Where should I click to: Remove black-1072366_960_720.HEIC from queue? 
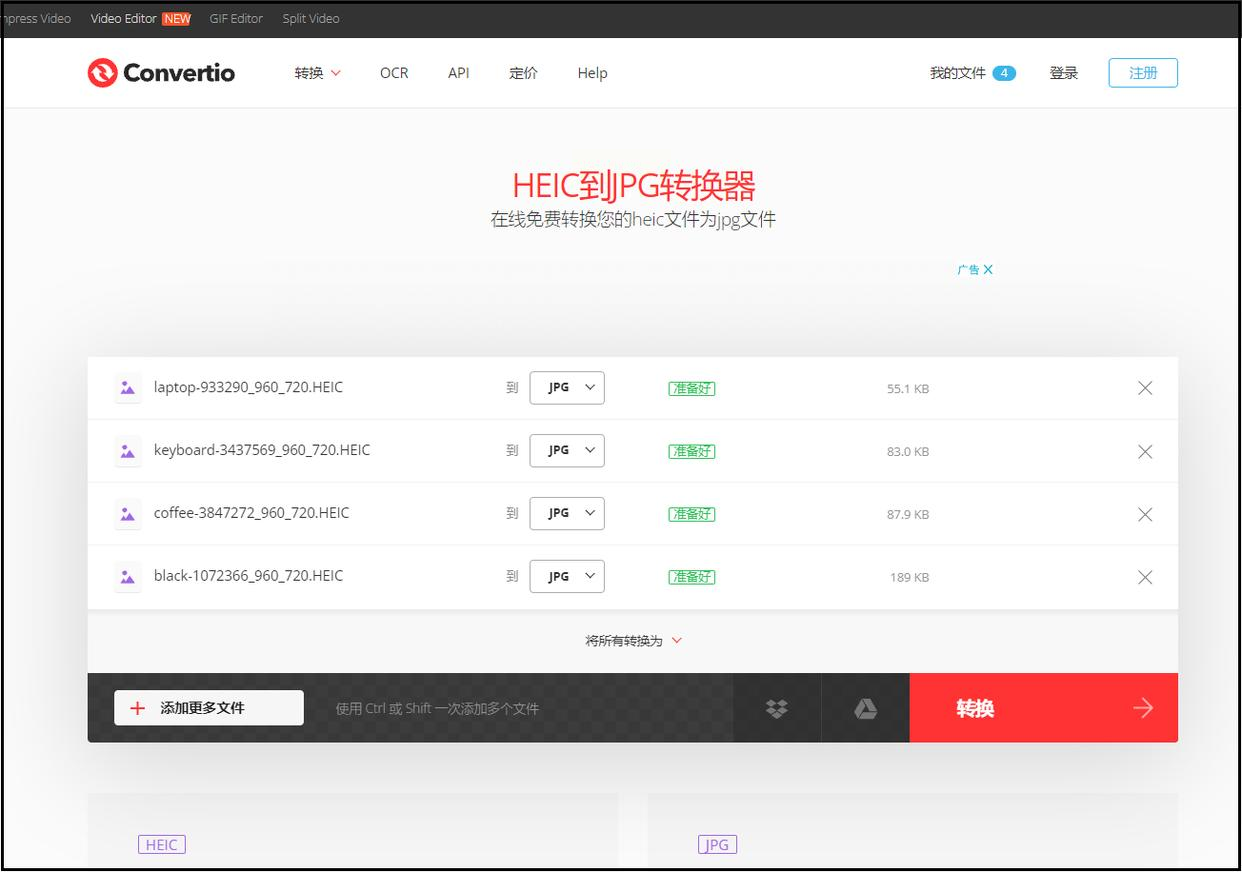(x=1145, y=577)
